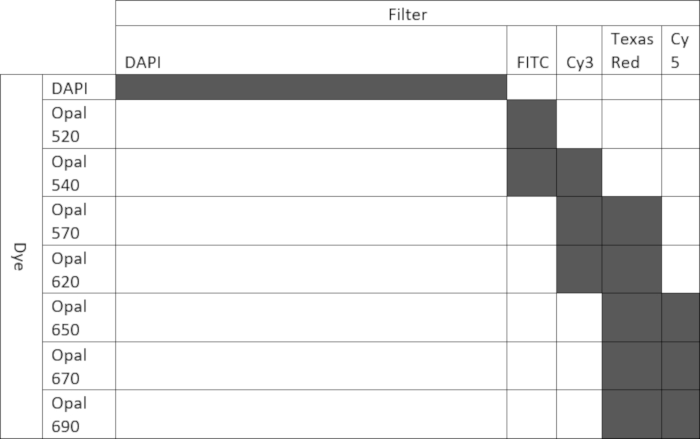Click the Opal 650 row label

coord(78,317)
